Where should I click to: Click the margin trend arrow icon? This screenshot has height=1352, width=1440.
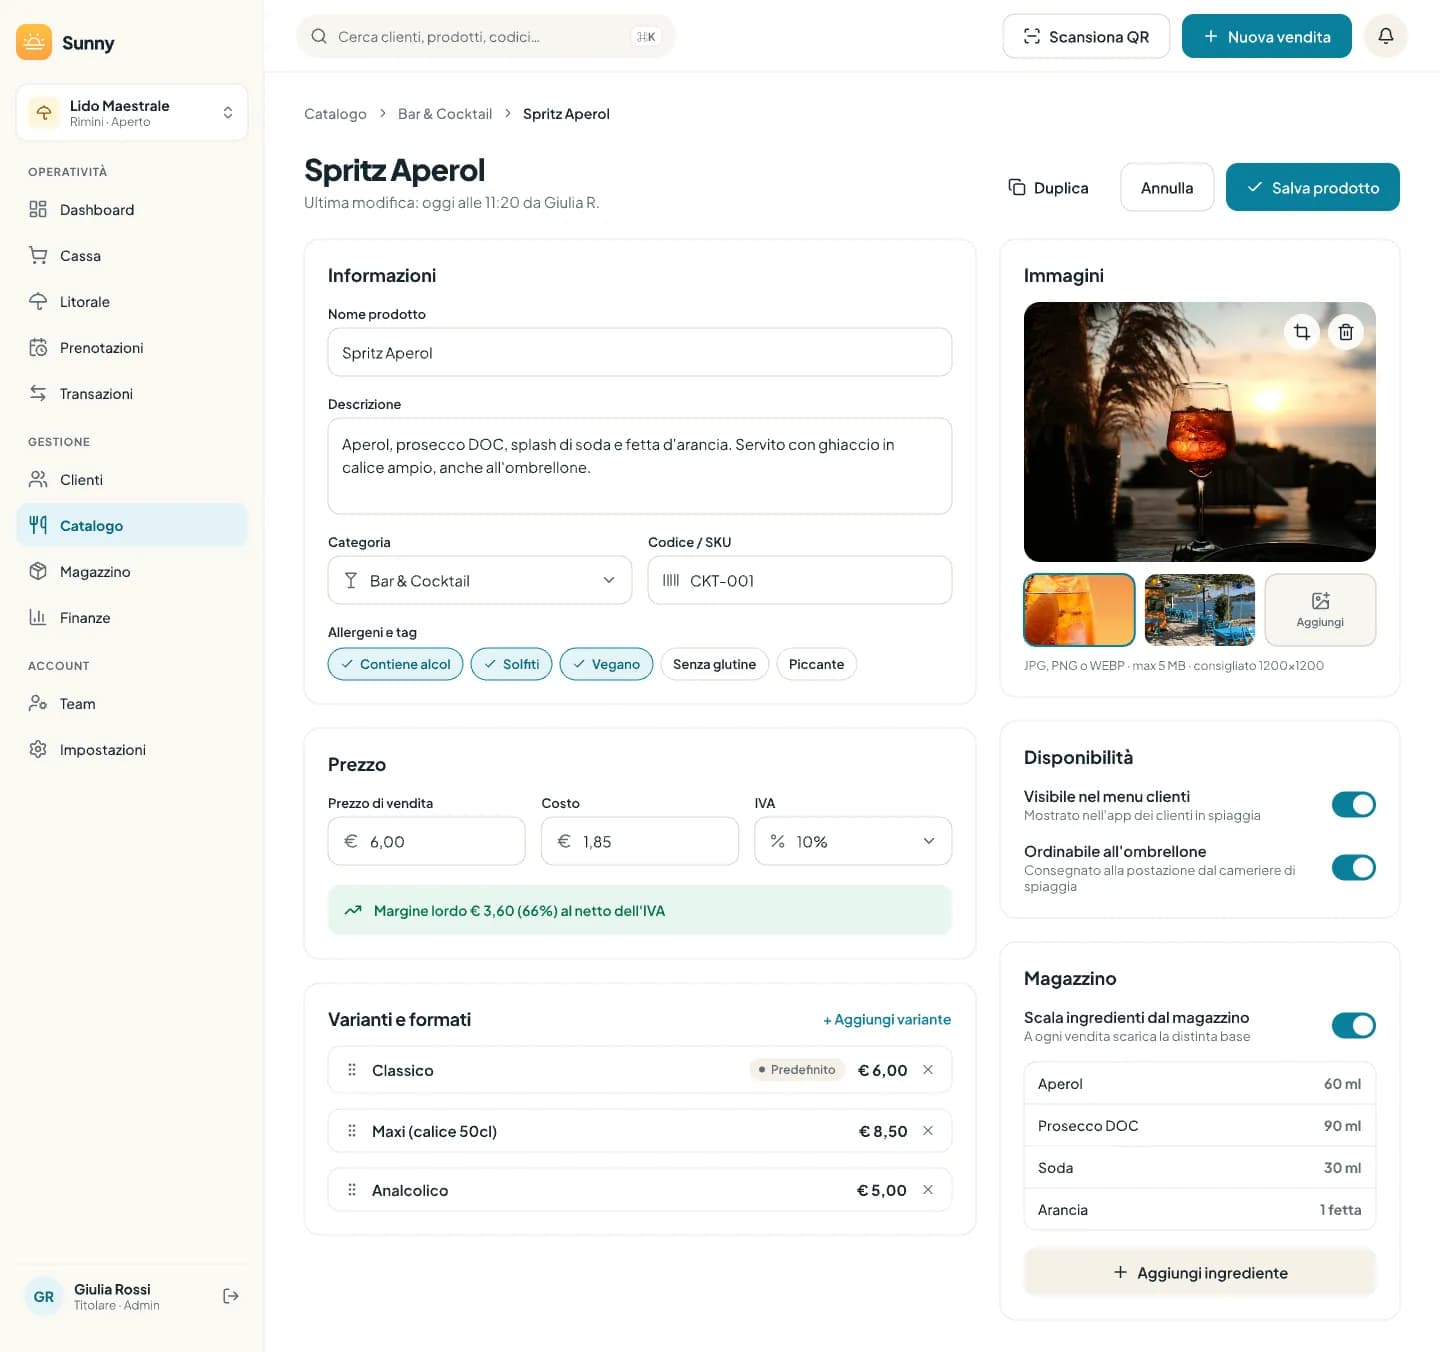click(353, 910)
